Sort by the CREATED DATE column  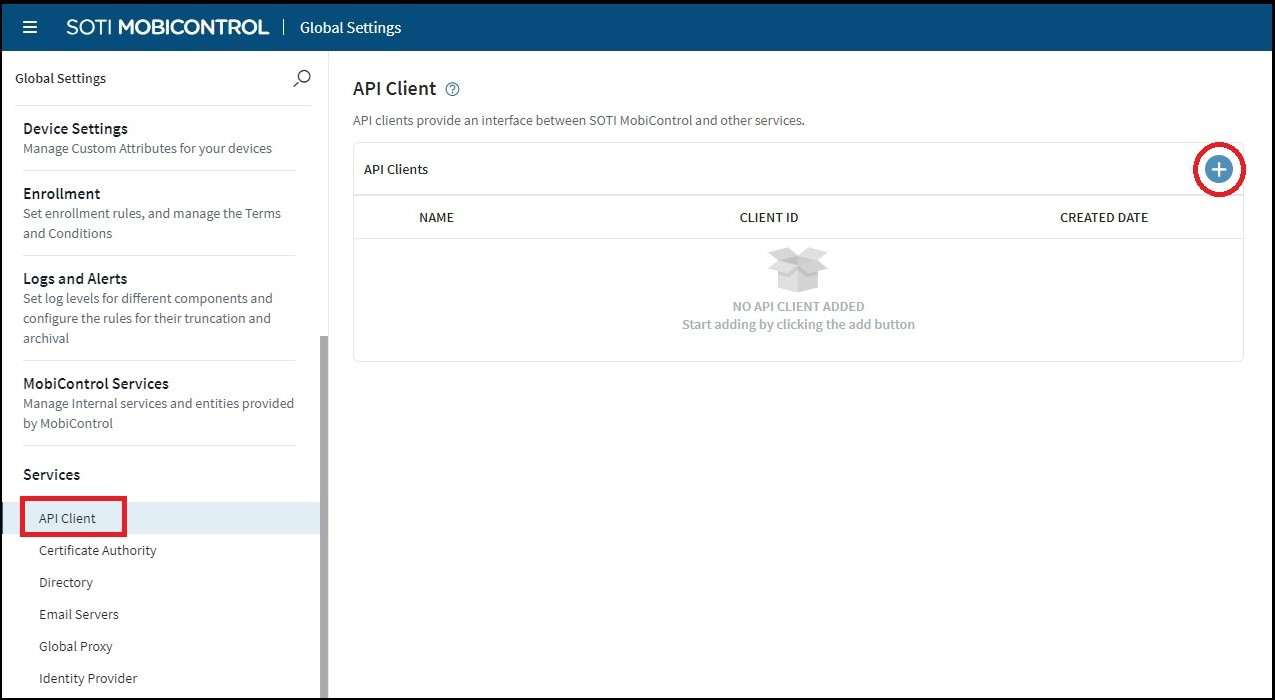point(1103,217)
